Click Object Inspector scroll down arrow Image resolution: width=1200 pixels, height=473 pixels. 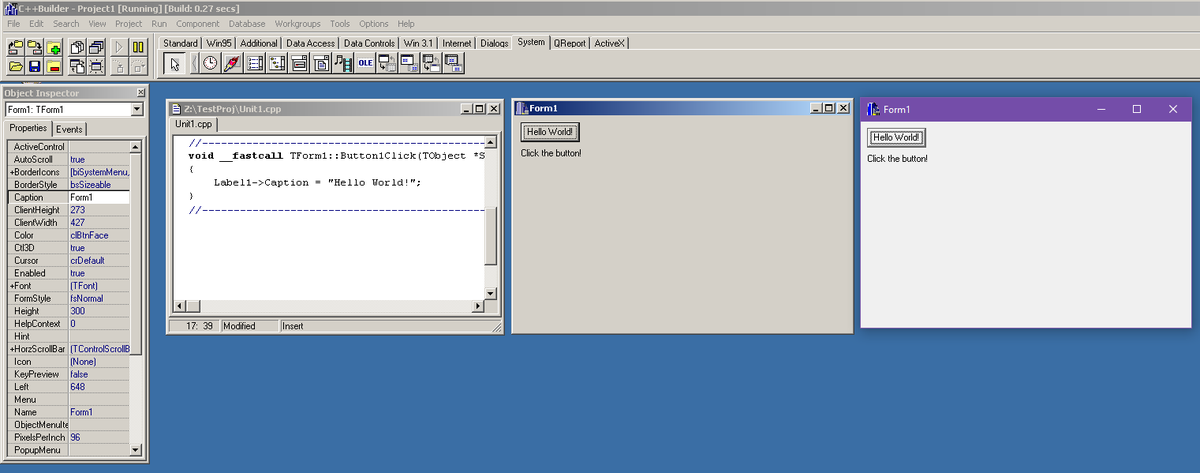pos(136,451)
